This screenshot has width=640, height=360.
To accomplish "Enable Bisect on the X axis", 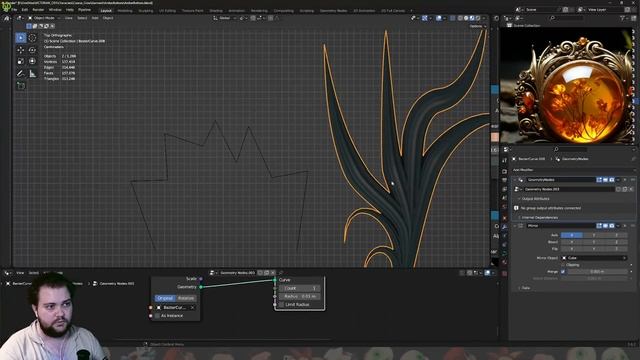I will [x=571, y=242].
